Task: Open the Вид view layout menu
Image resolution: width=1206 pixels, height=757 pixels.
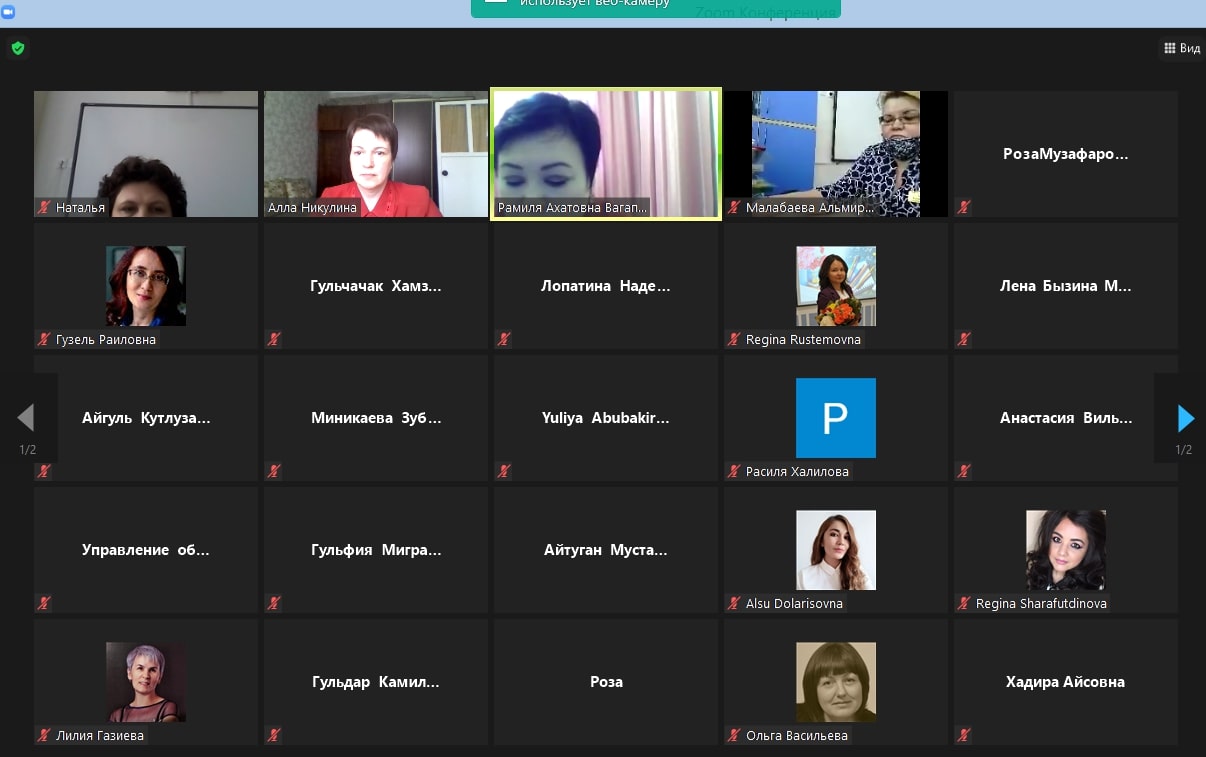Action: (x=1181, y=48)
